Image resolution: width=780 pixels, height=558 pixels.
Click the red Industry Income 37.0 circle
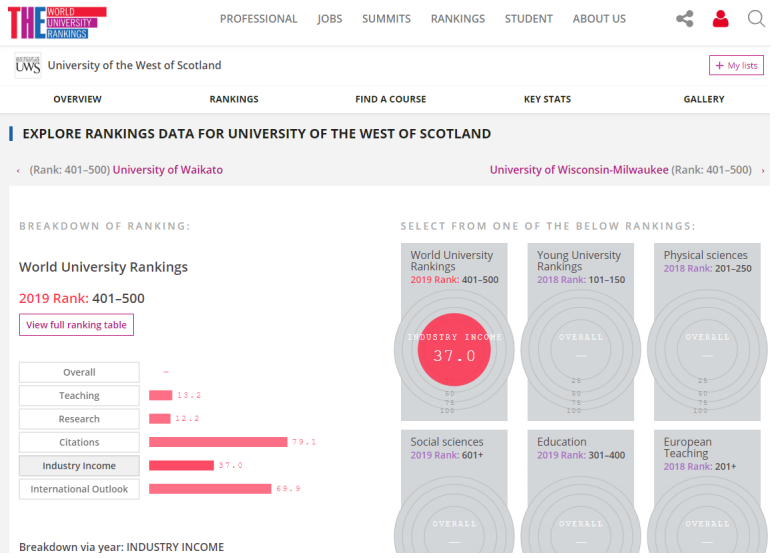pyautogui.click(x=454, y=350)
